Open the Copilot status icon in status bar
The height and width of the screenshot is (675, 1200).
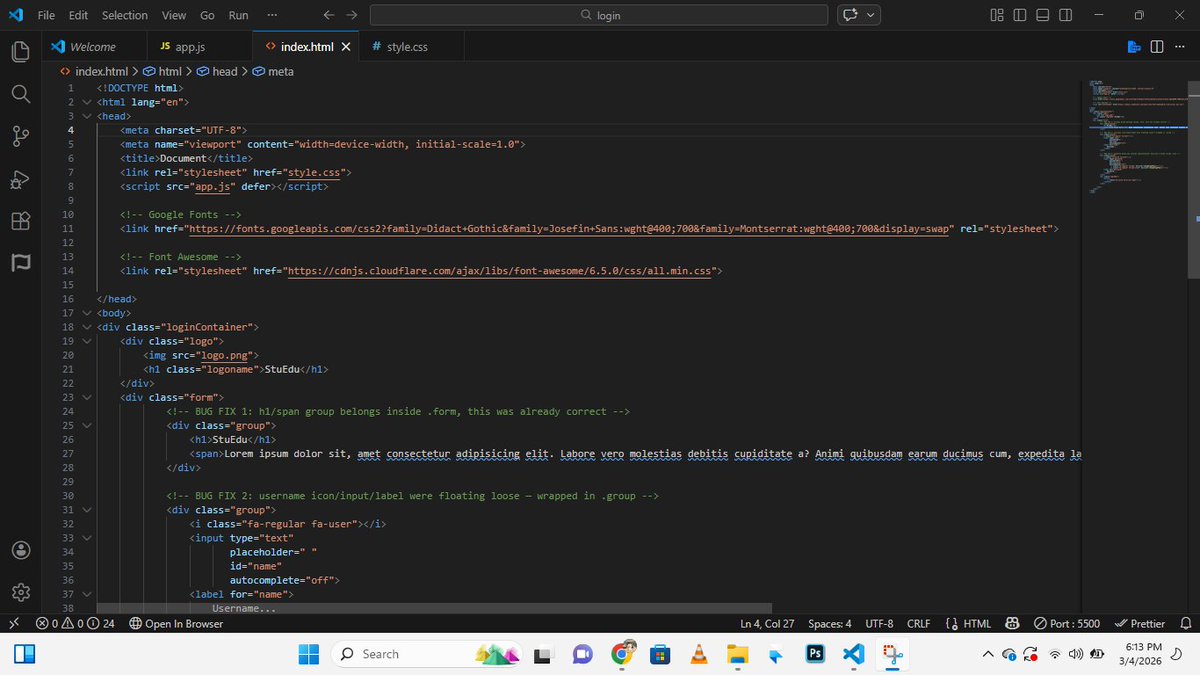(1012, 624)
